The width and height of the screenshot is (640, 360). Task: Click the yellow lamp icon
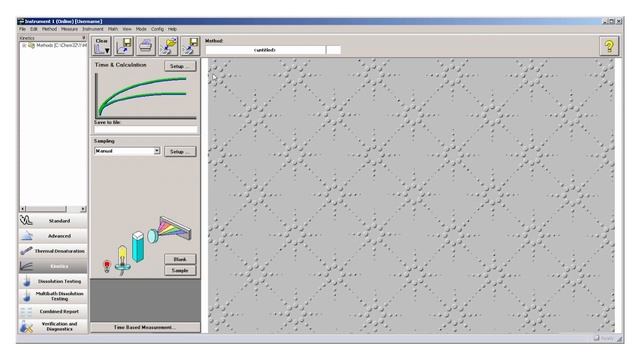click(122, 260)
